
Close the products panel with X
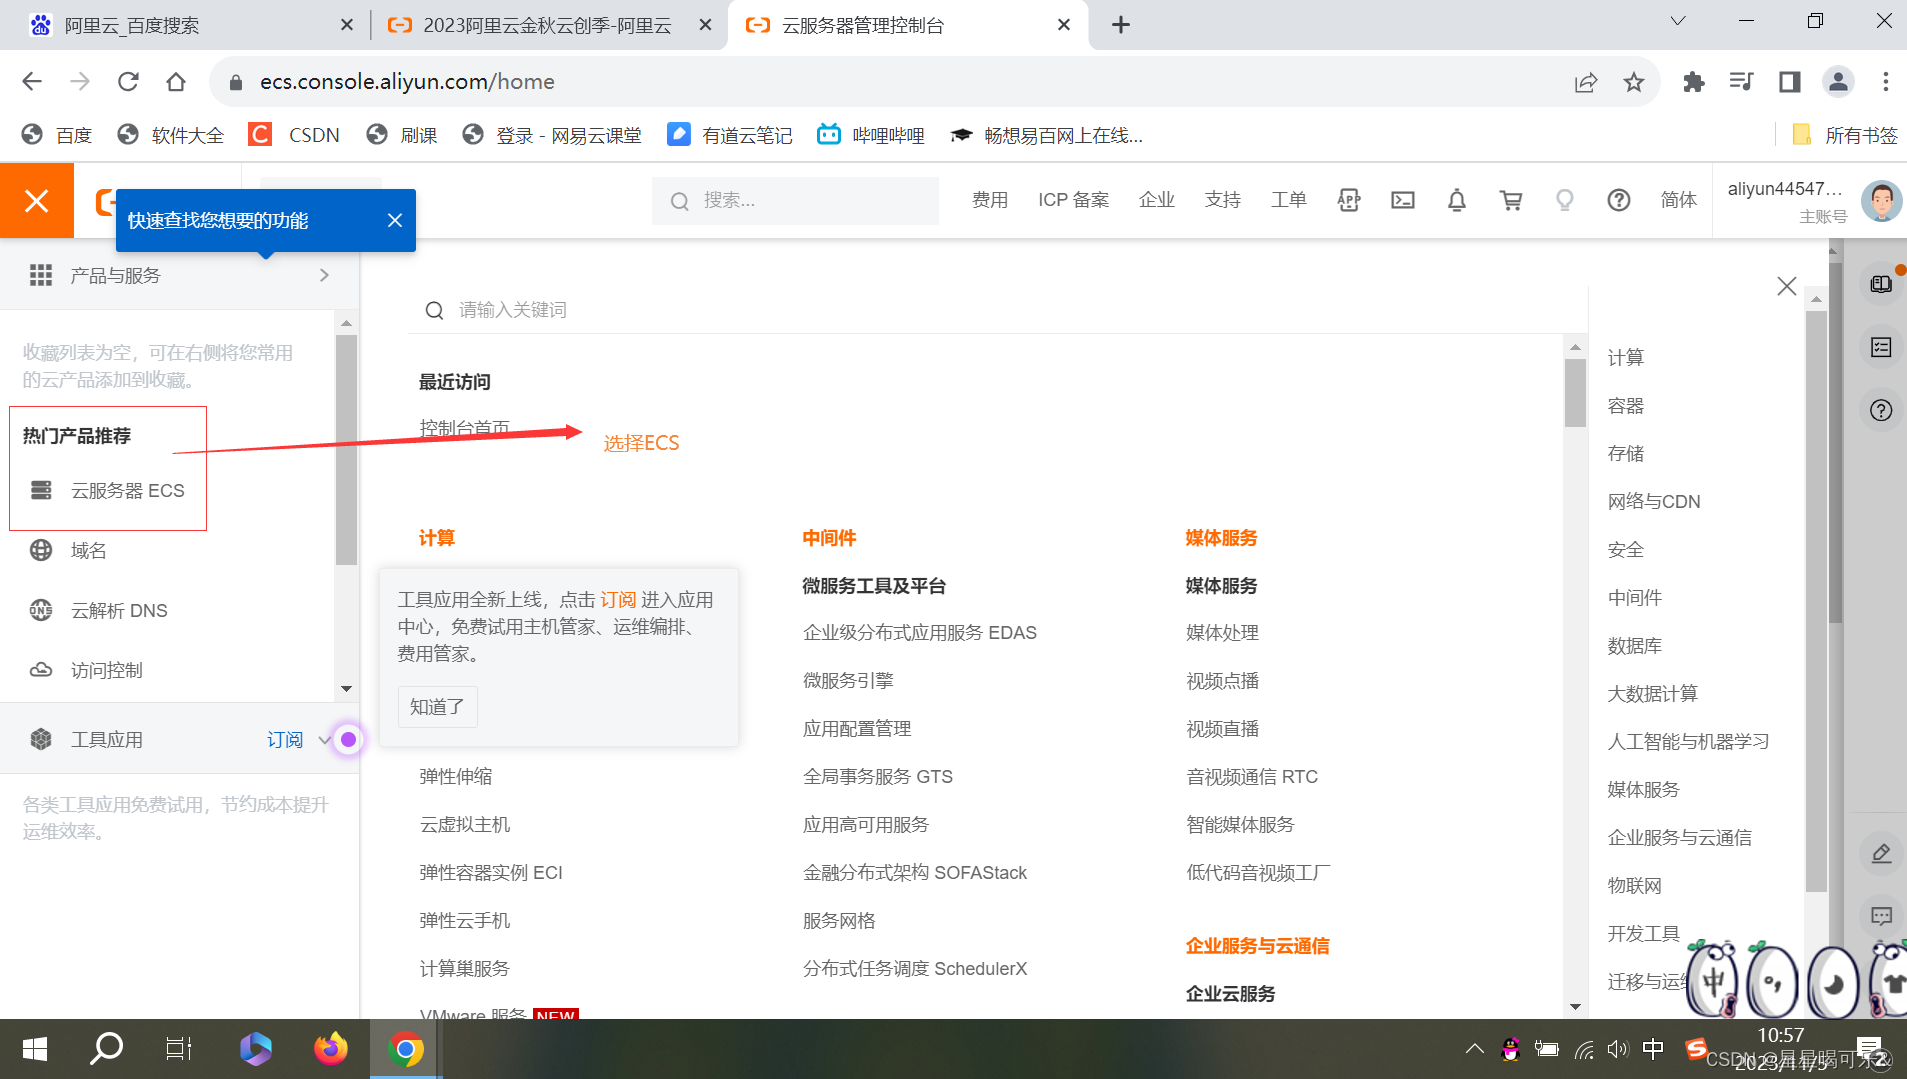tap(1787, 286)
